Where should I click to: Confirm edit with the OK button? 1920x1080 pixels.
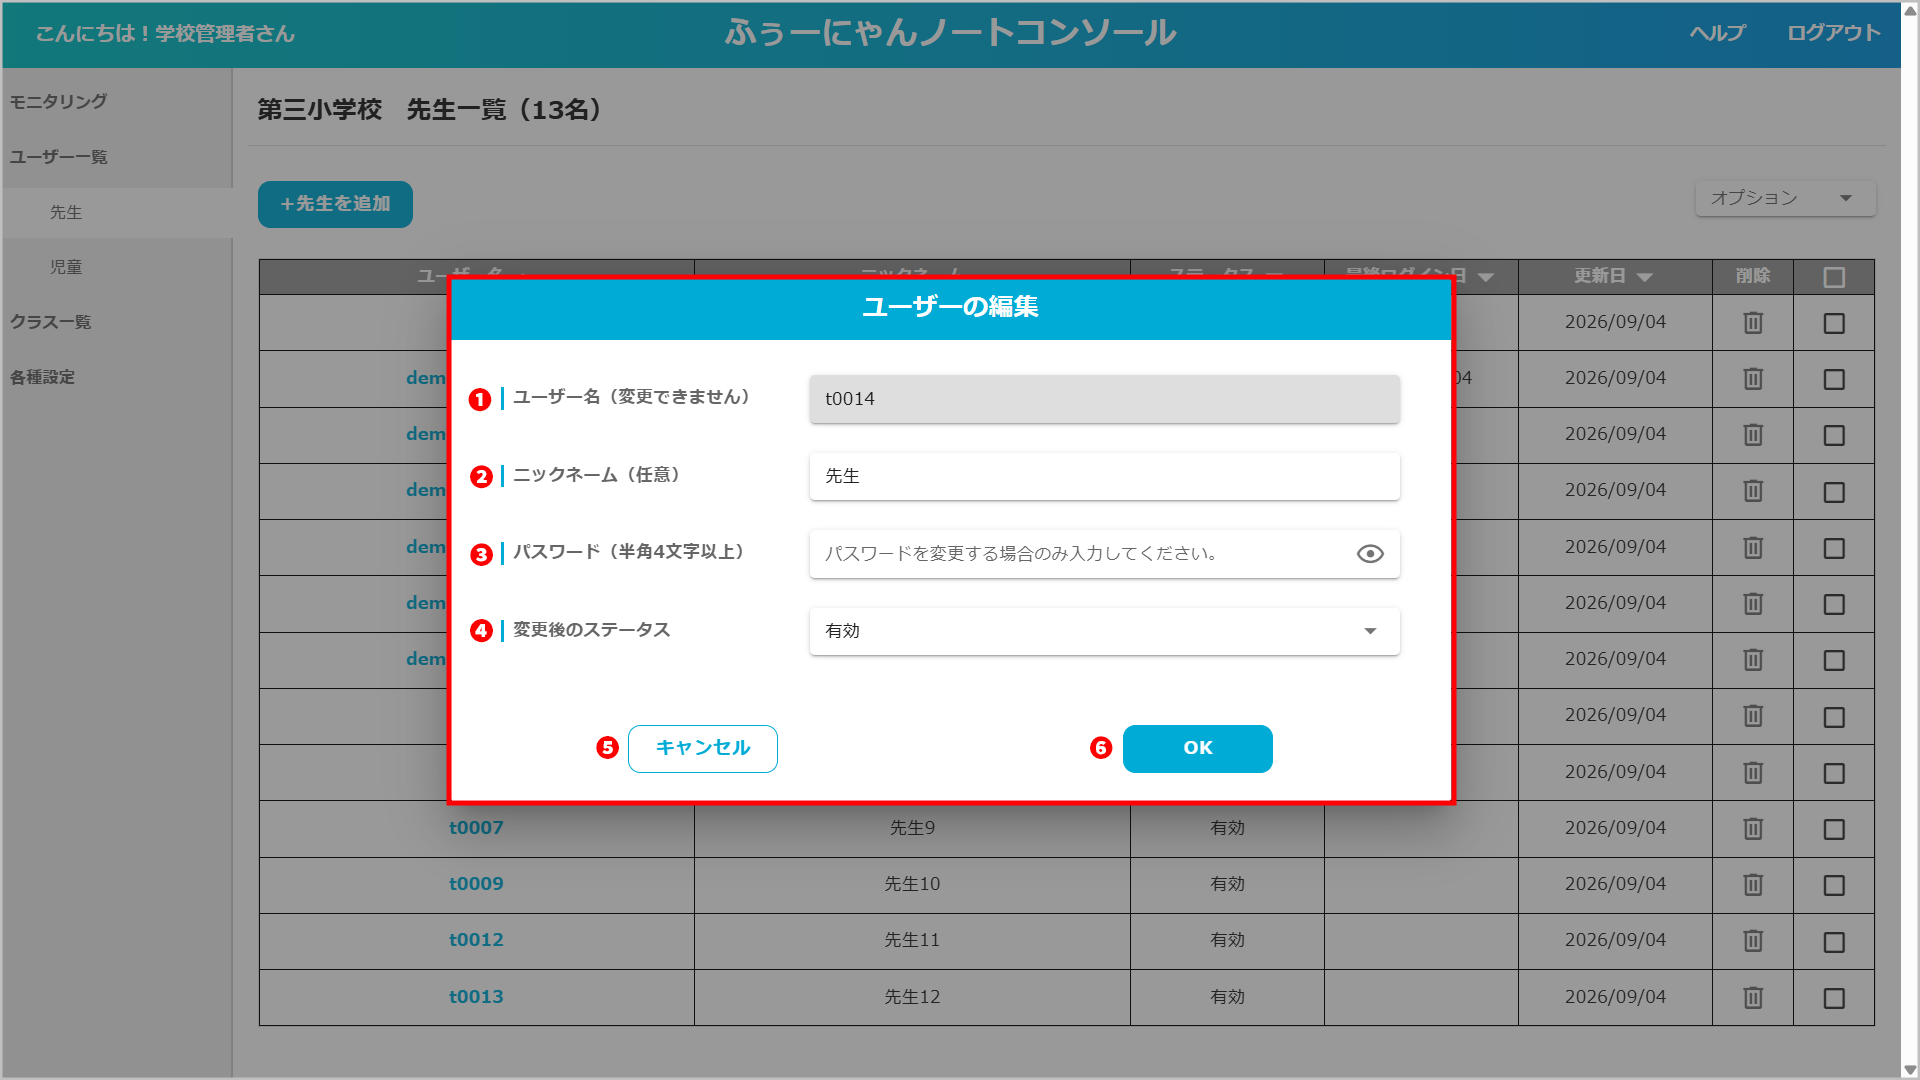click(1198, 748)
